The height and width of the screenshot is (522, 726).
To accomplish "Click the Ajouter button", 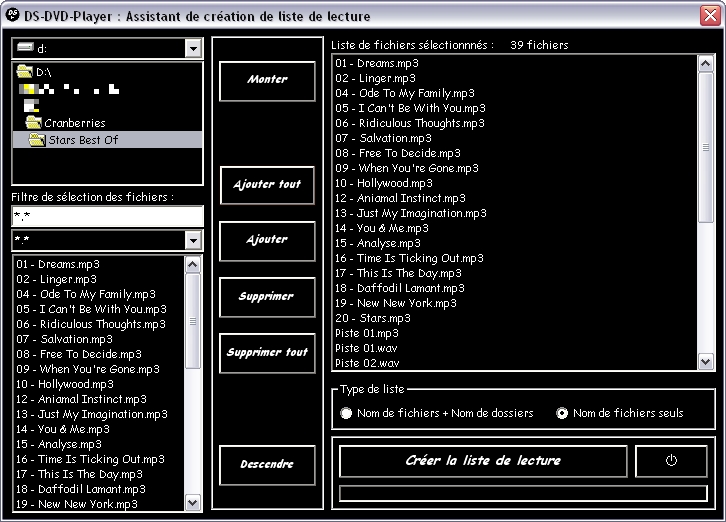I will click(x=267, y=240).
